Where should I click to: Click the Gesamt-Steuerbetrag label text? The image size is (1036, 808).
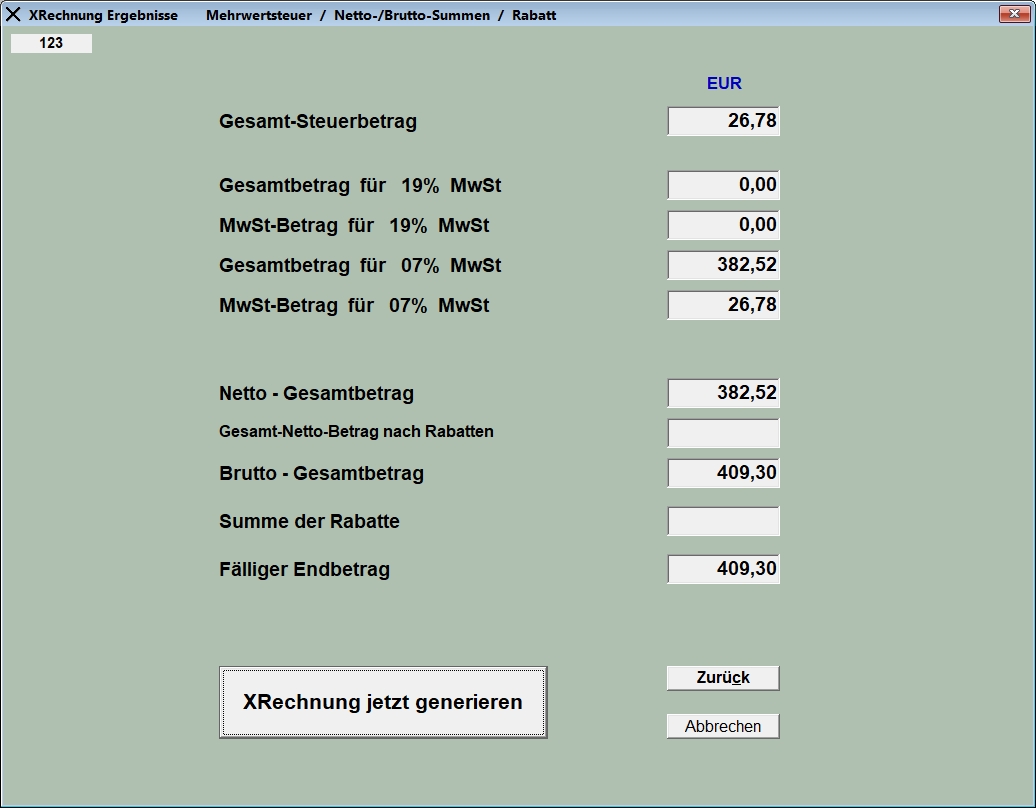318,122
